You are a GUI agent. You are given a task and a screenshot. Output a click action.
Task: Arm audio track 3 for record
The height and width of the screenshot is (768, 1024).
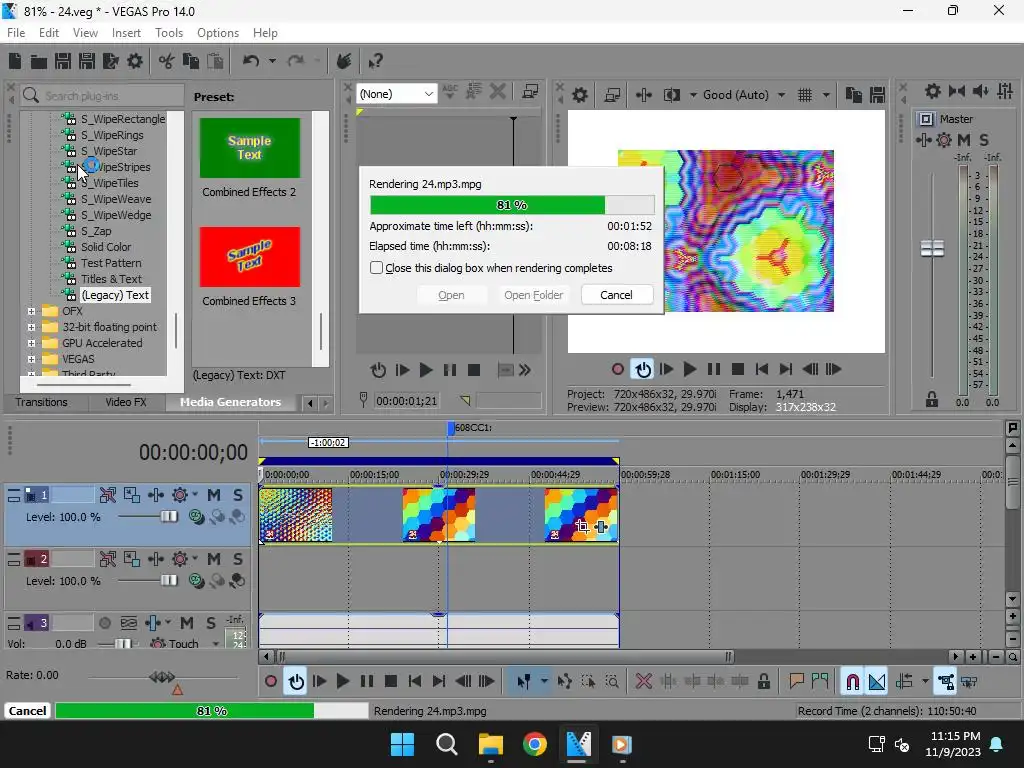click(104, 623)
